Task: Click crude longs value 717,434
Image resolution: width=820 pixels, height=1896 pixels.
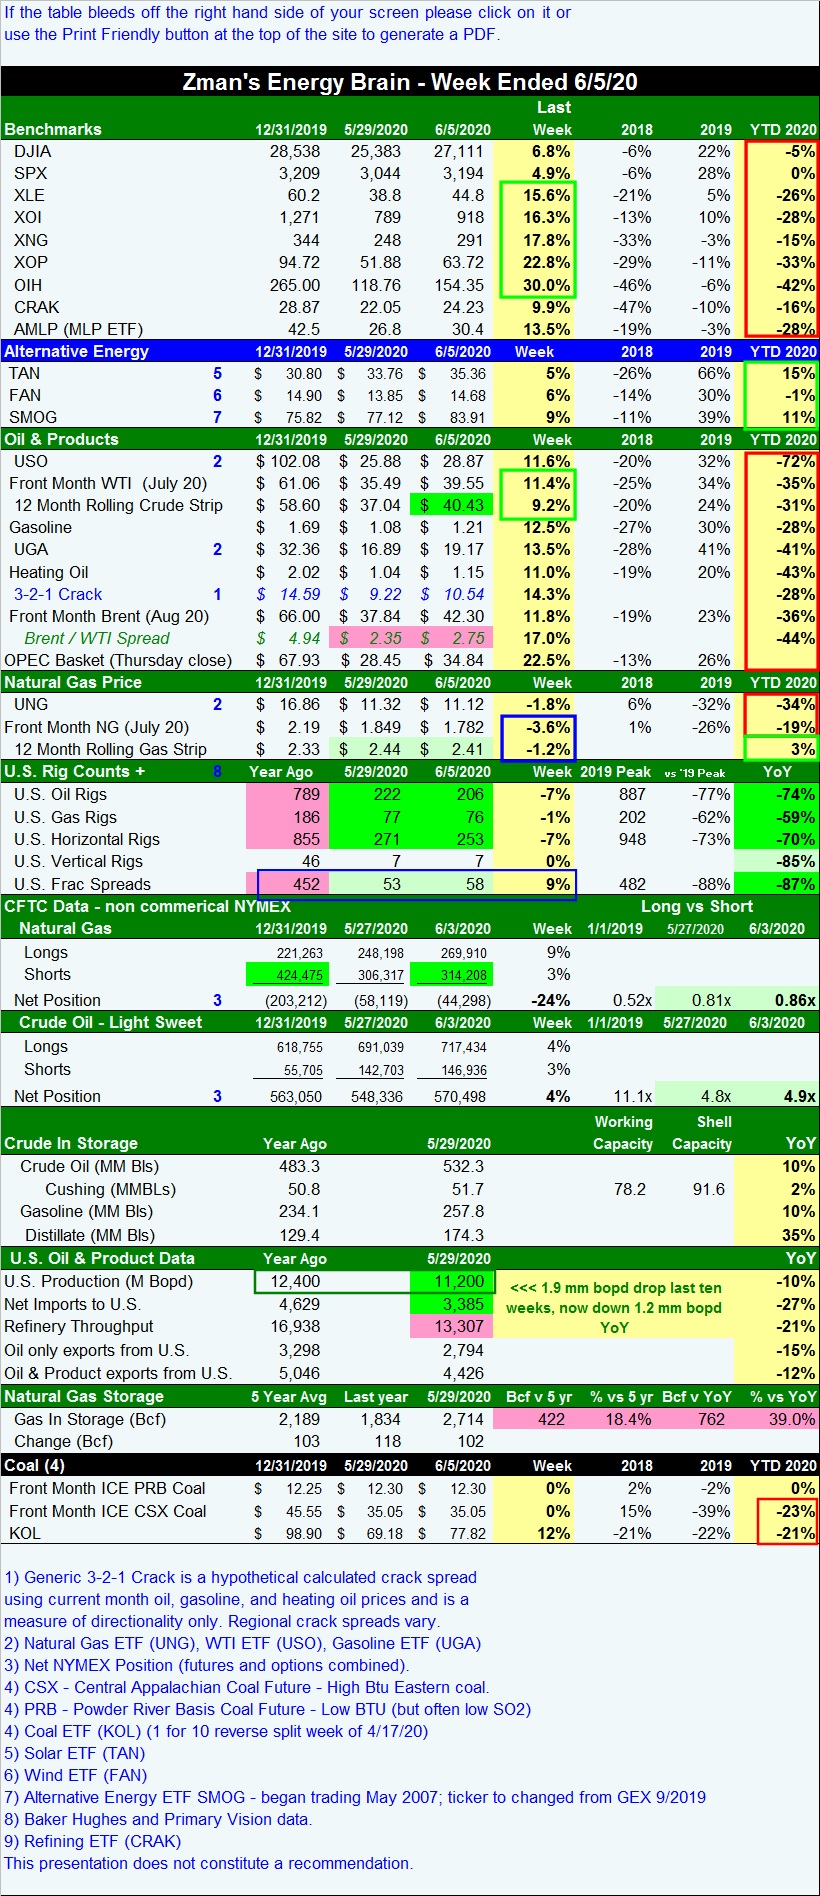Action: click(x=463, y=1046)
